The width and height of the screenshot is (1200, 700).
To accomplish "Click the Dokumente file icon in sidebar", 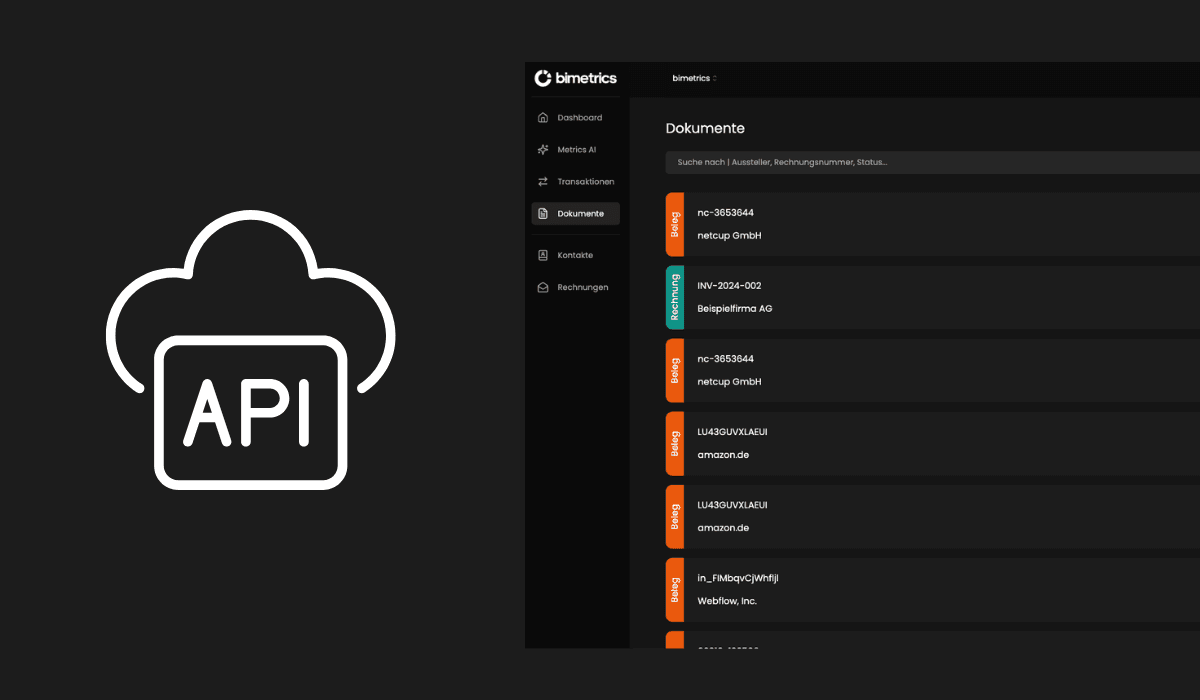I will 543,214.
